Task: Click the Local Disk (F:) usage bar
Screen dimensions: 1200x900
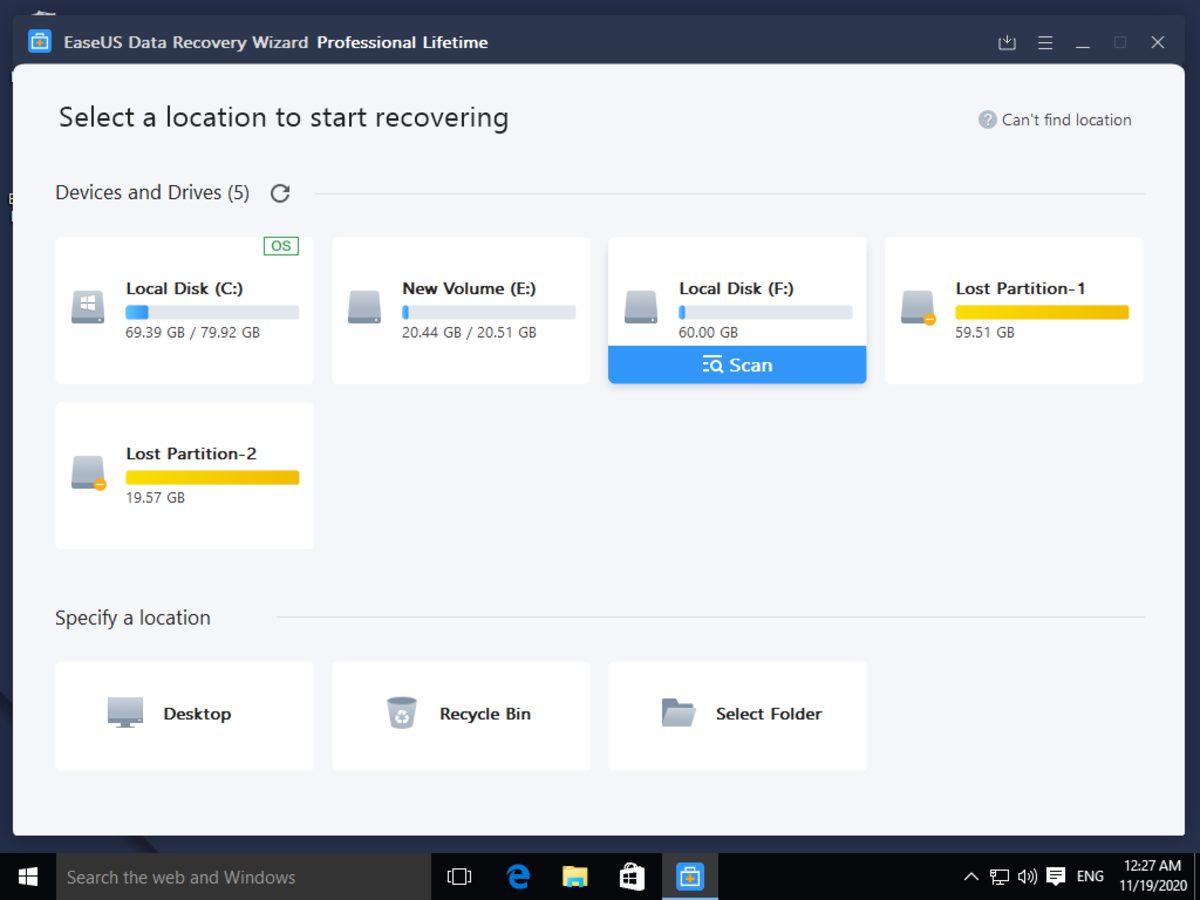Action: click(x=765, y=313)
